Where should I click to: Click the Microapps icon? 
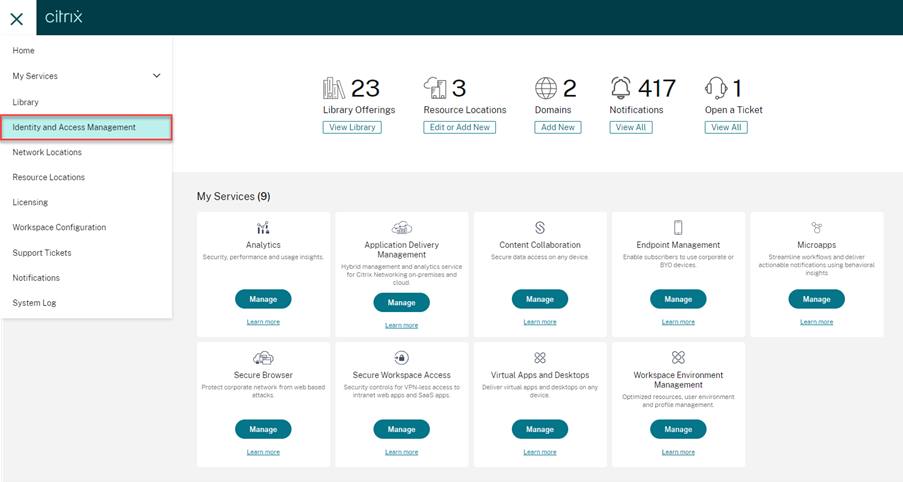[x=816, y=227]
